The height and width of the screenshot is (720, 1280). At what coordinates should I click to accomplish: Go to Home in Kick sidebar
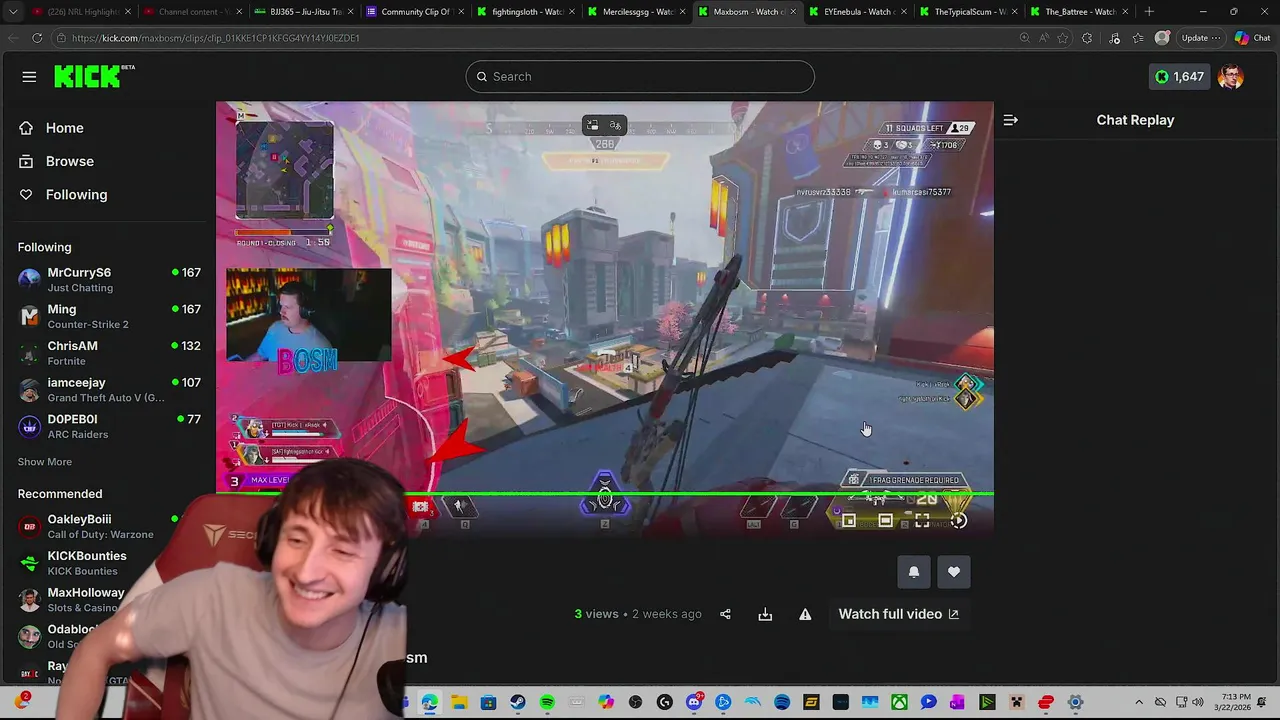pos(64,128)
